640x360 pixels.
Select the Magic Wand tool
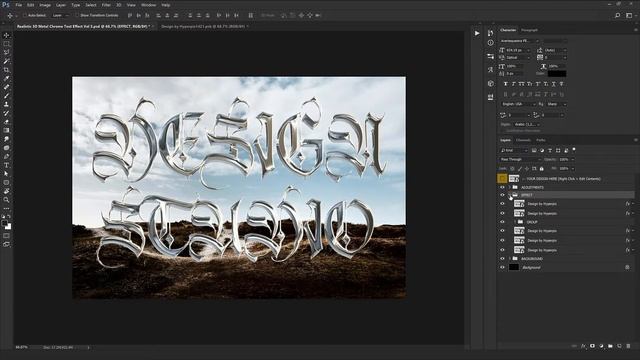click(x=7, y=61)
